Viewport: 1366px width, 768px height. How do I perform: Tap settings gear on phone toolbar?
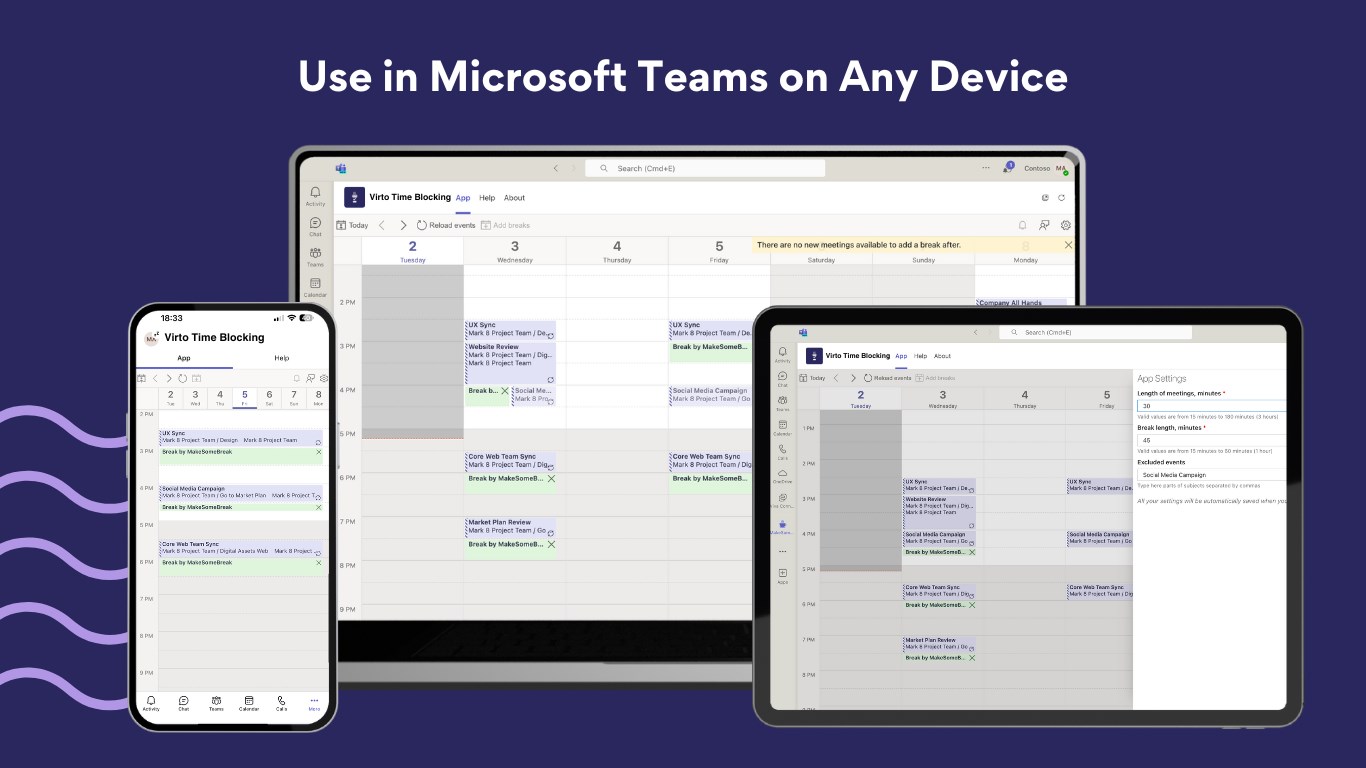point(324,378)
